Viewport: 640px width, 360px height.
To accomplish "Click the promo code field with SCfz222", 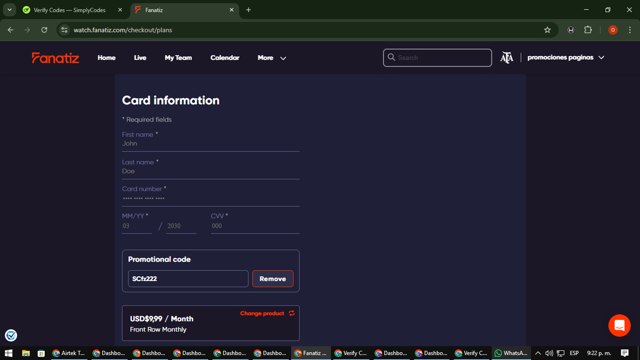I will [x=188, y=279].
